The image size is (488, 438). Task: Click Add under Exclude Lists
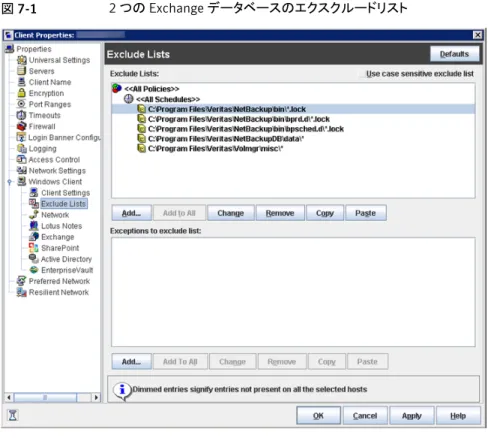tap(131, 213)
